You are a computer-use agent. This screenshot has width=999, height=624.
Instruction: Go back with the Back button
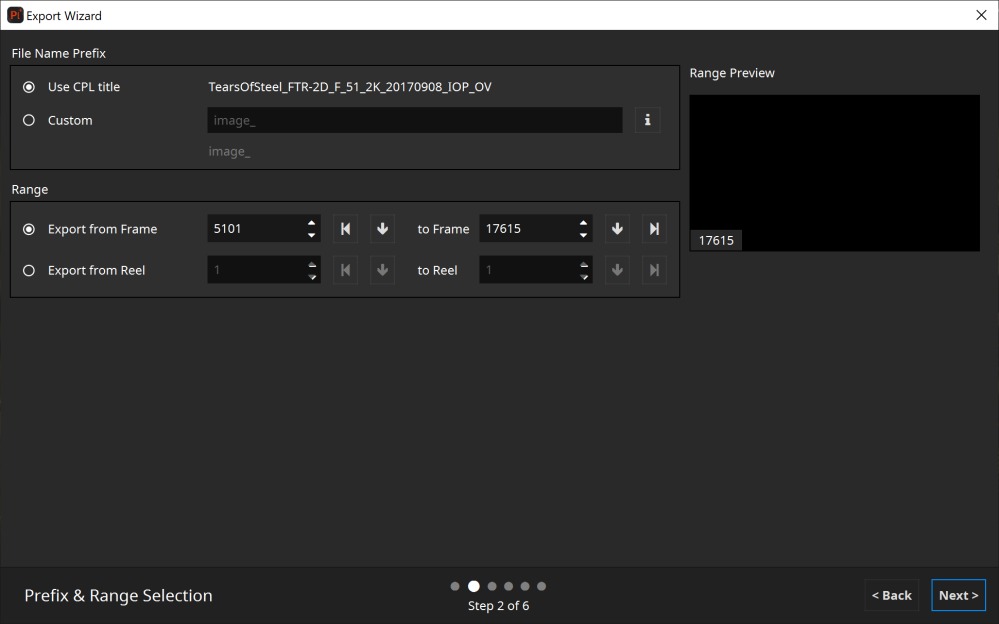(x=891, y=595)
